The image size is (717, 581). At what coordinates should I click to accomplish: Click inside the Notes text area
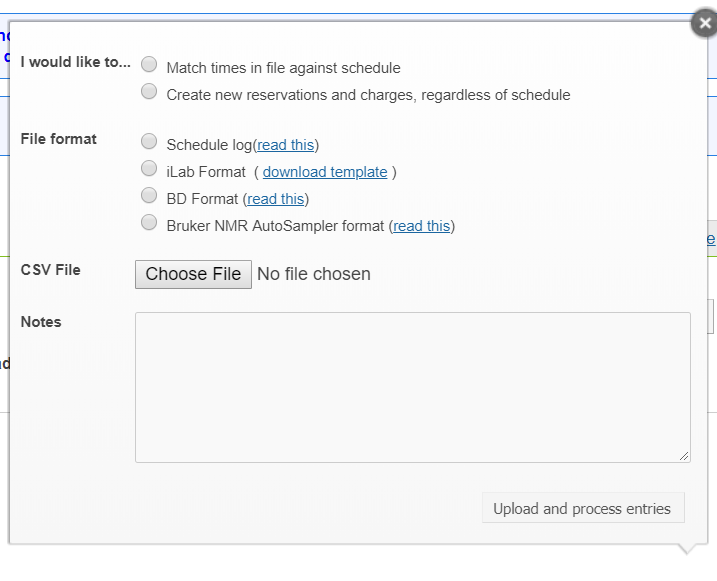[412, 387]
